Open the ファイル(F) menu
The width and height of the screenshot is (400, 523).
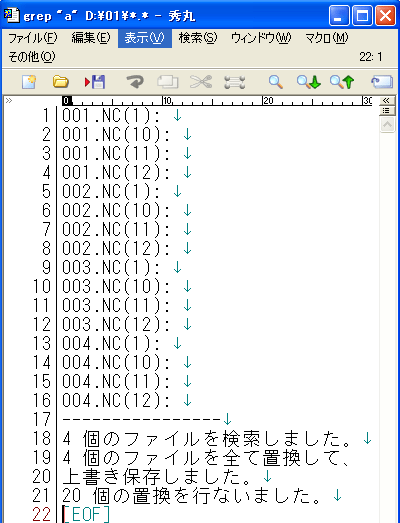[x=33, y=38]
